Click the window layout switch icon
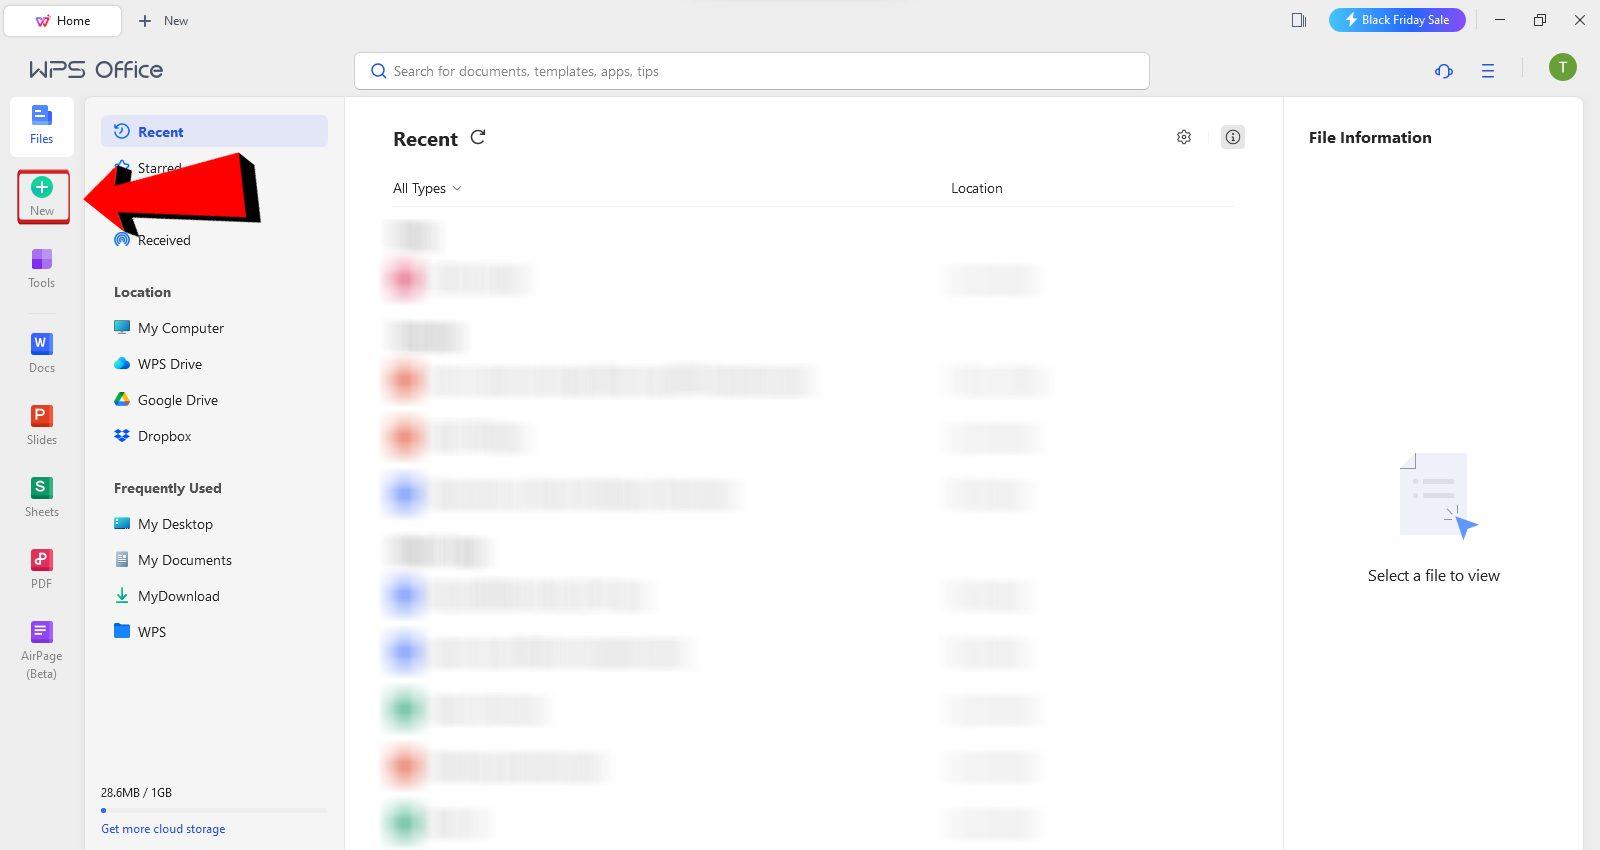The width and height of the screenshot is (1600, 850). point(1299,20)
